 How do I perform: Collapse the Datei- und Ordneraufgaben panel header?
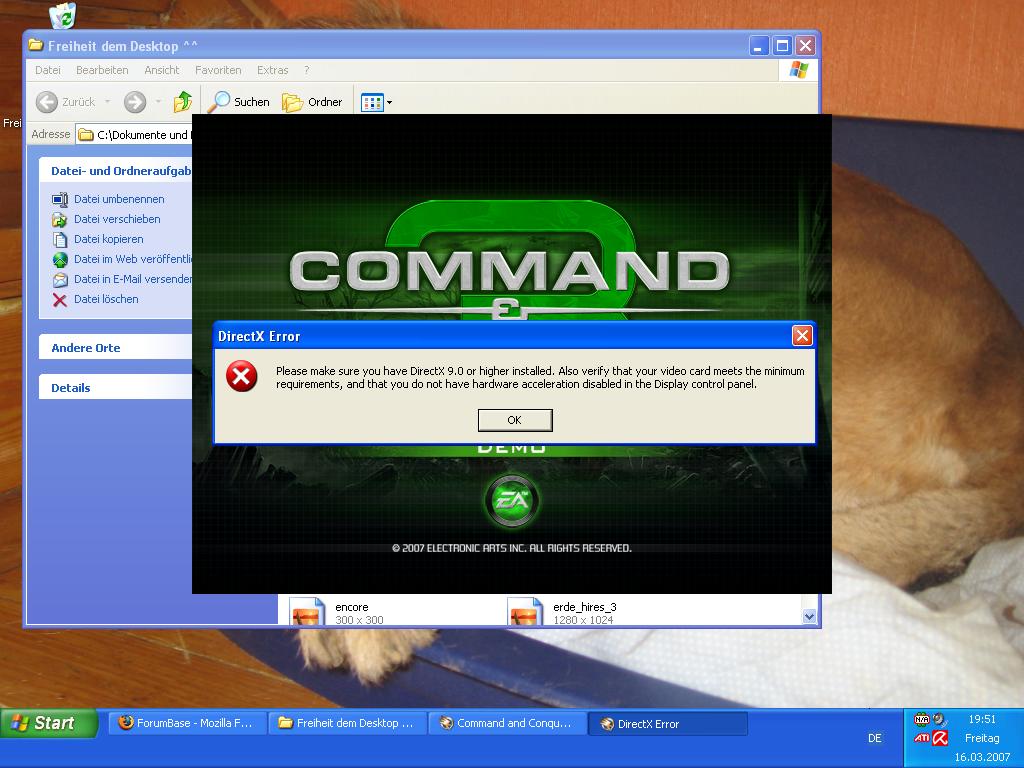coord(115,170)
